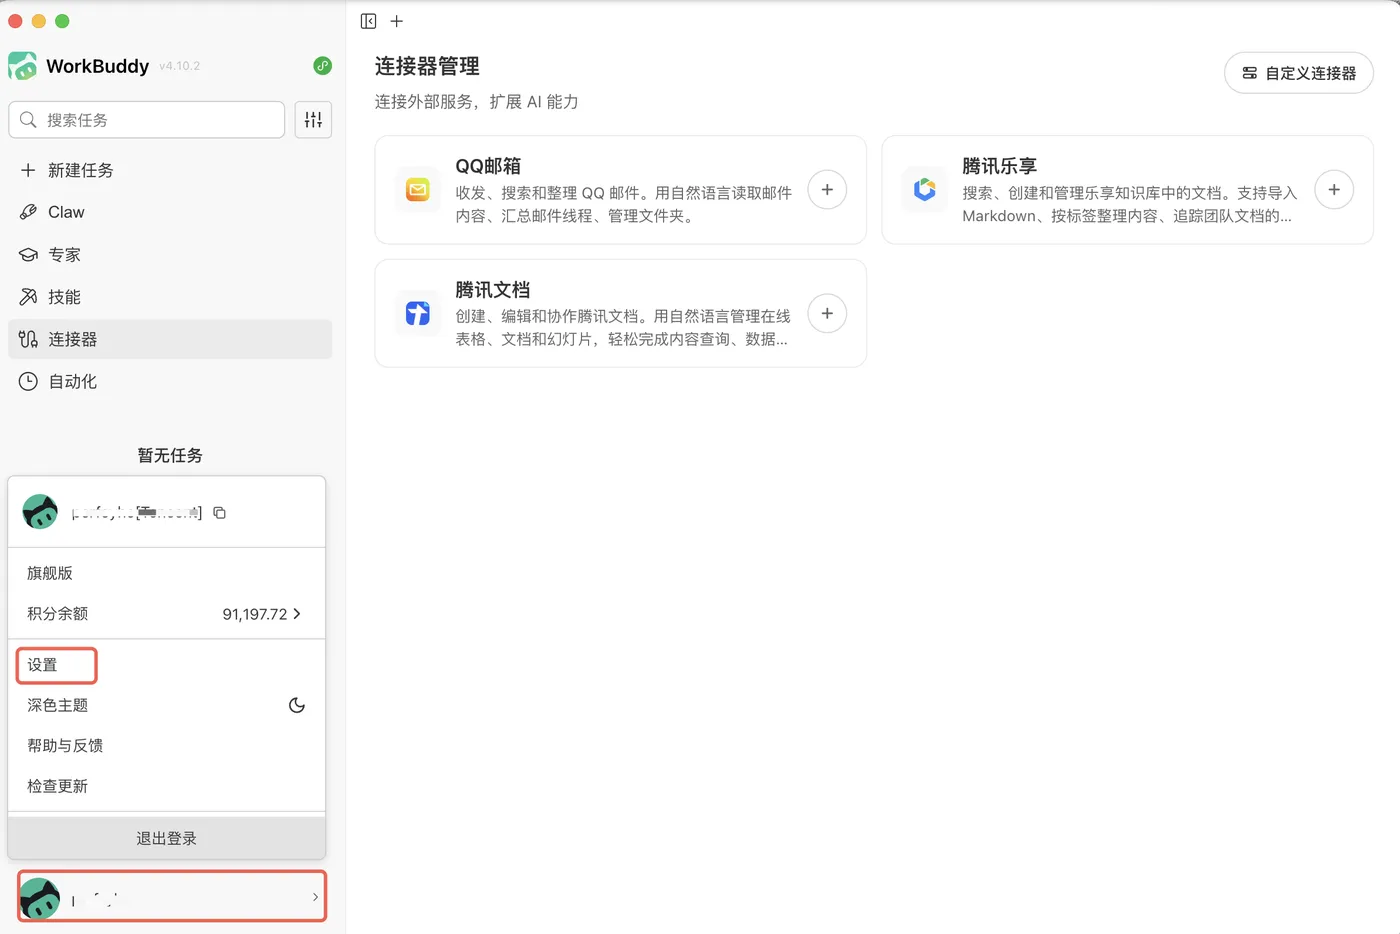The height and width of the screenshot is (934, 1400).
Task: Select the 连接器 sidebar item
Action: [170, 339]
